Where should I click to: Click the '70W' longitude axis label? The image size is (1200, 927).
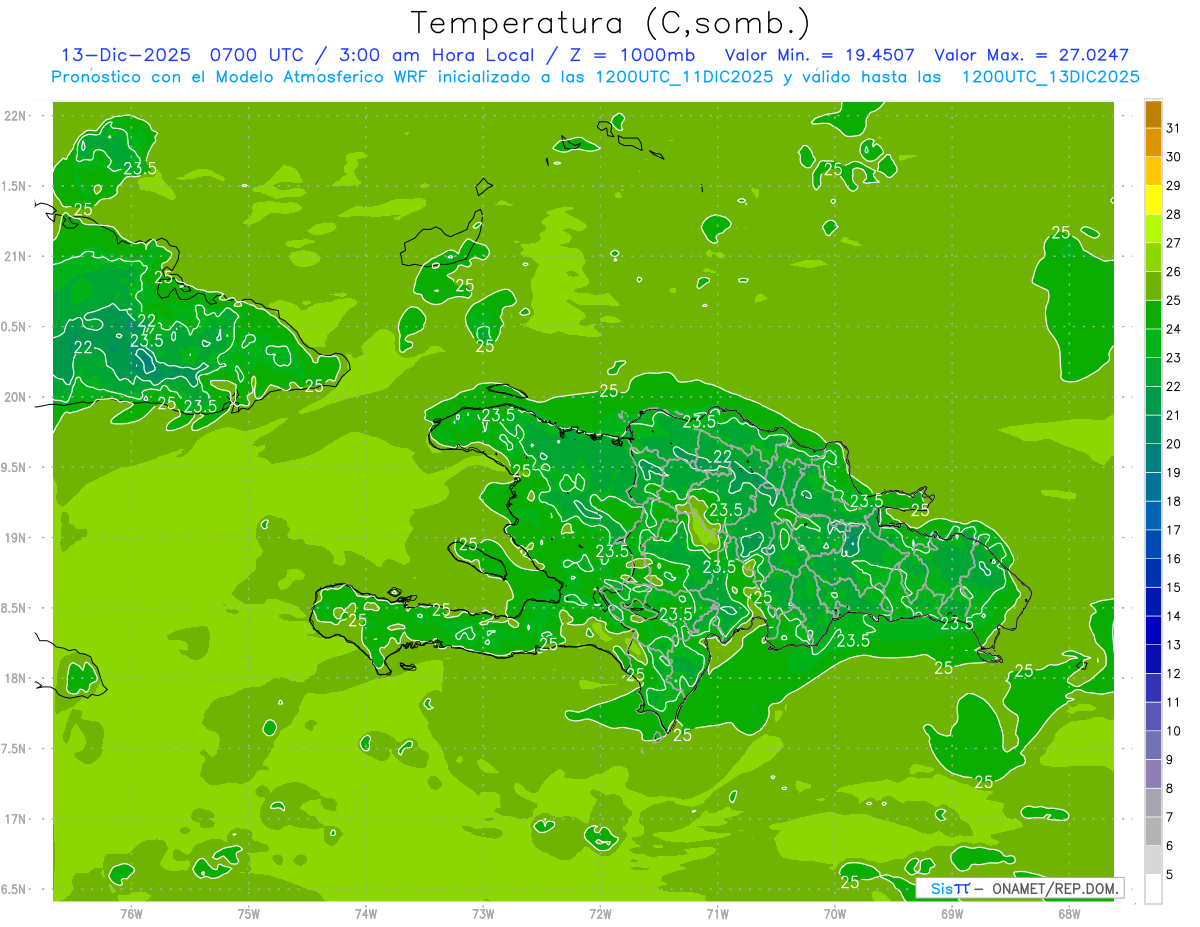(835, 914)
